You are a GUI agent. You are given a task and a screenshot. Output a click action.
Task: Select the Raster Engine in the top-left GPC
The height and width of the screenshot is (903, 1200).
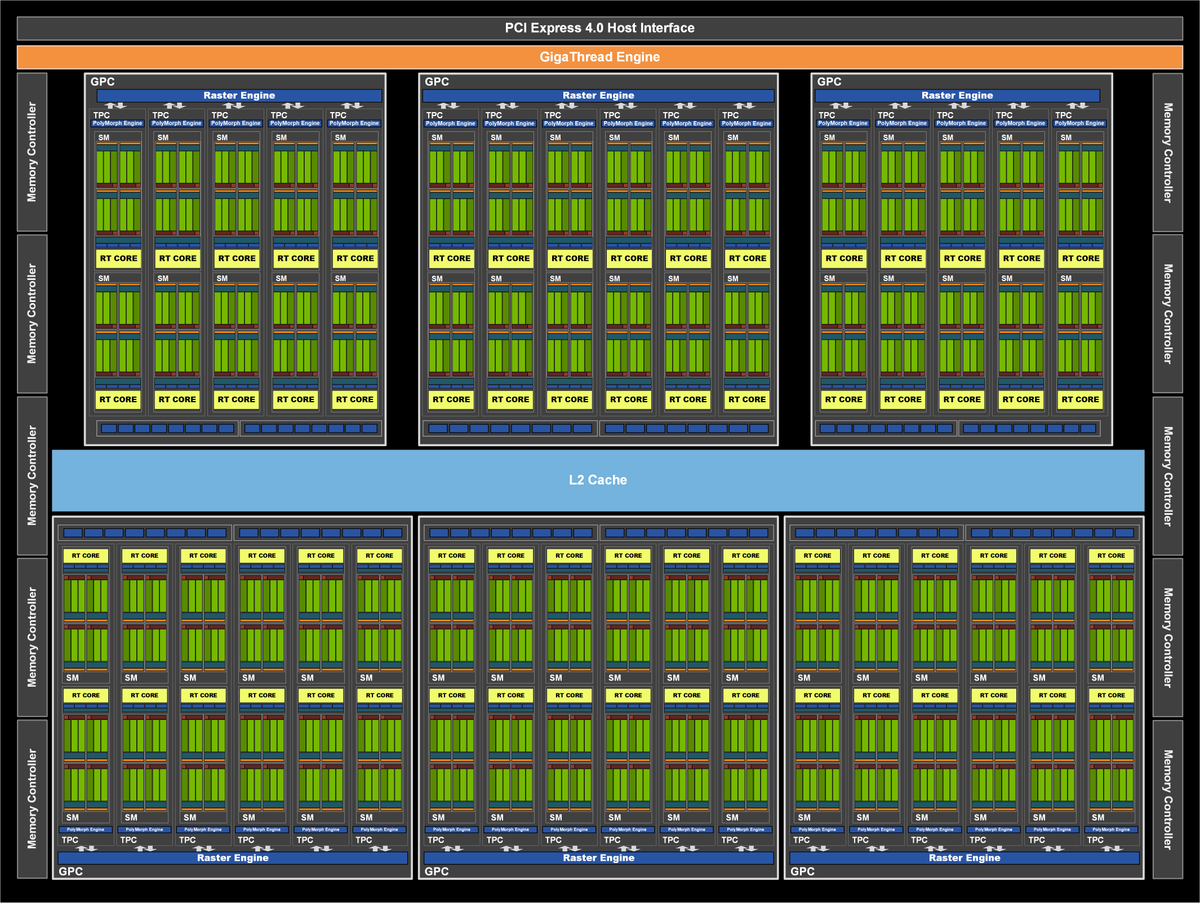coord(240,96)
